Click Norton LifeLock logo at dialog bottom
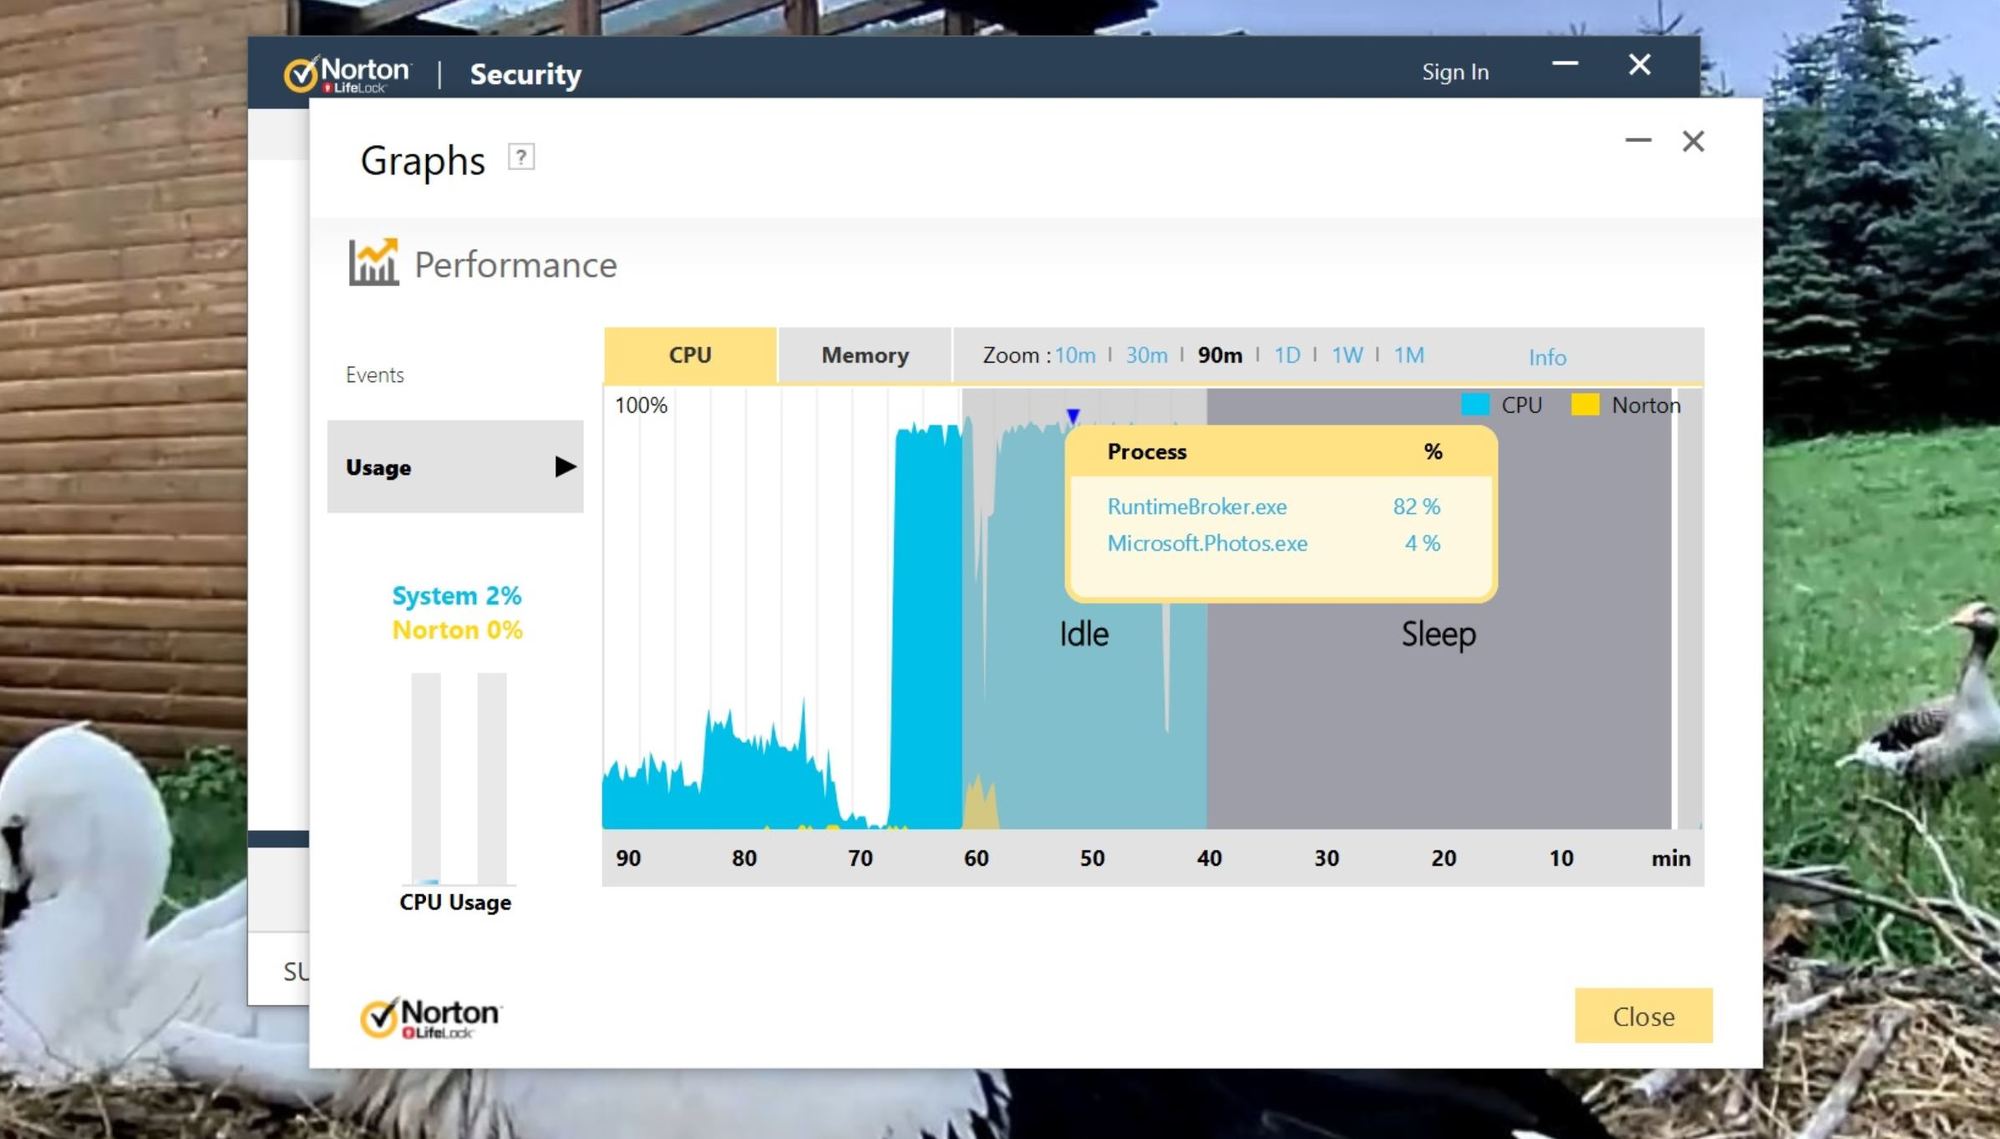The image size is (2000, 1139). click(x=431, y=1017)
